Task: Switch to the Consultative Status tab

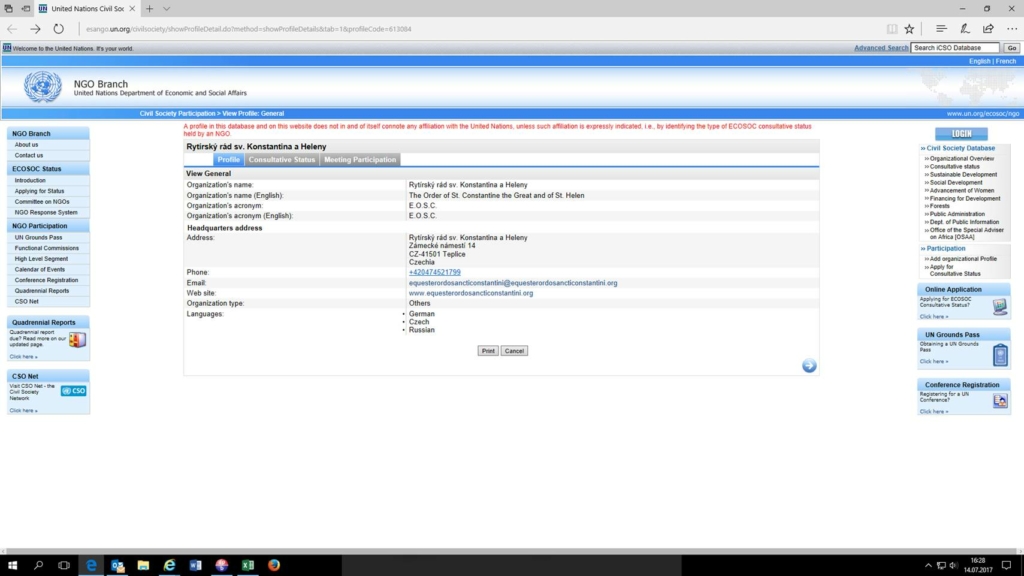Action: click(281, 159)
